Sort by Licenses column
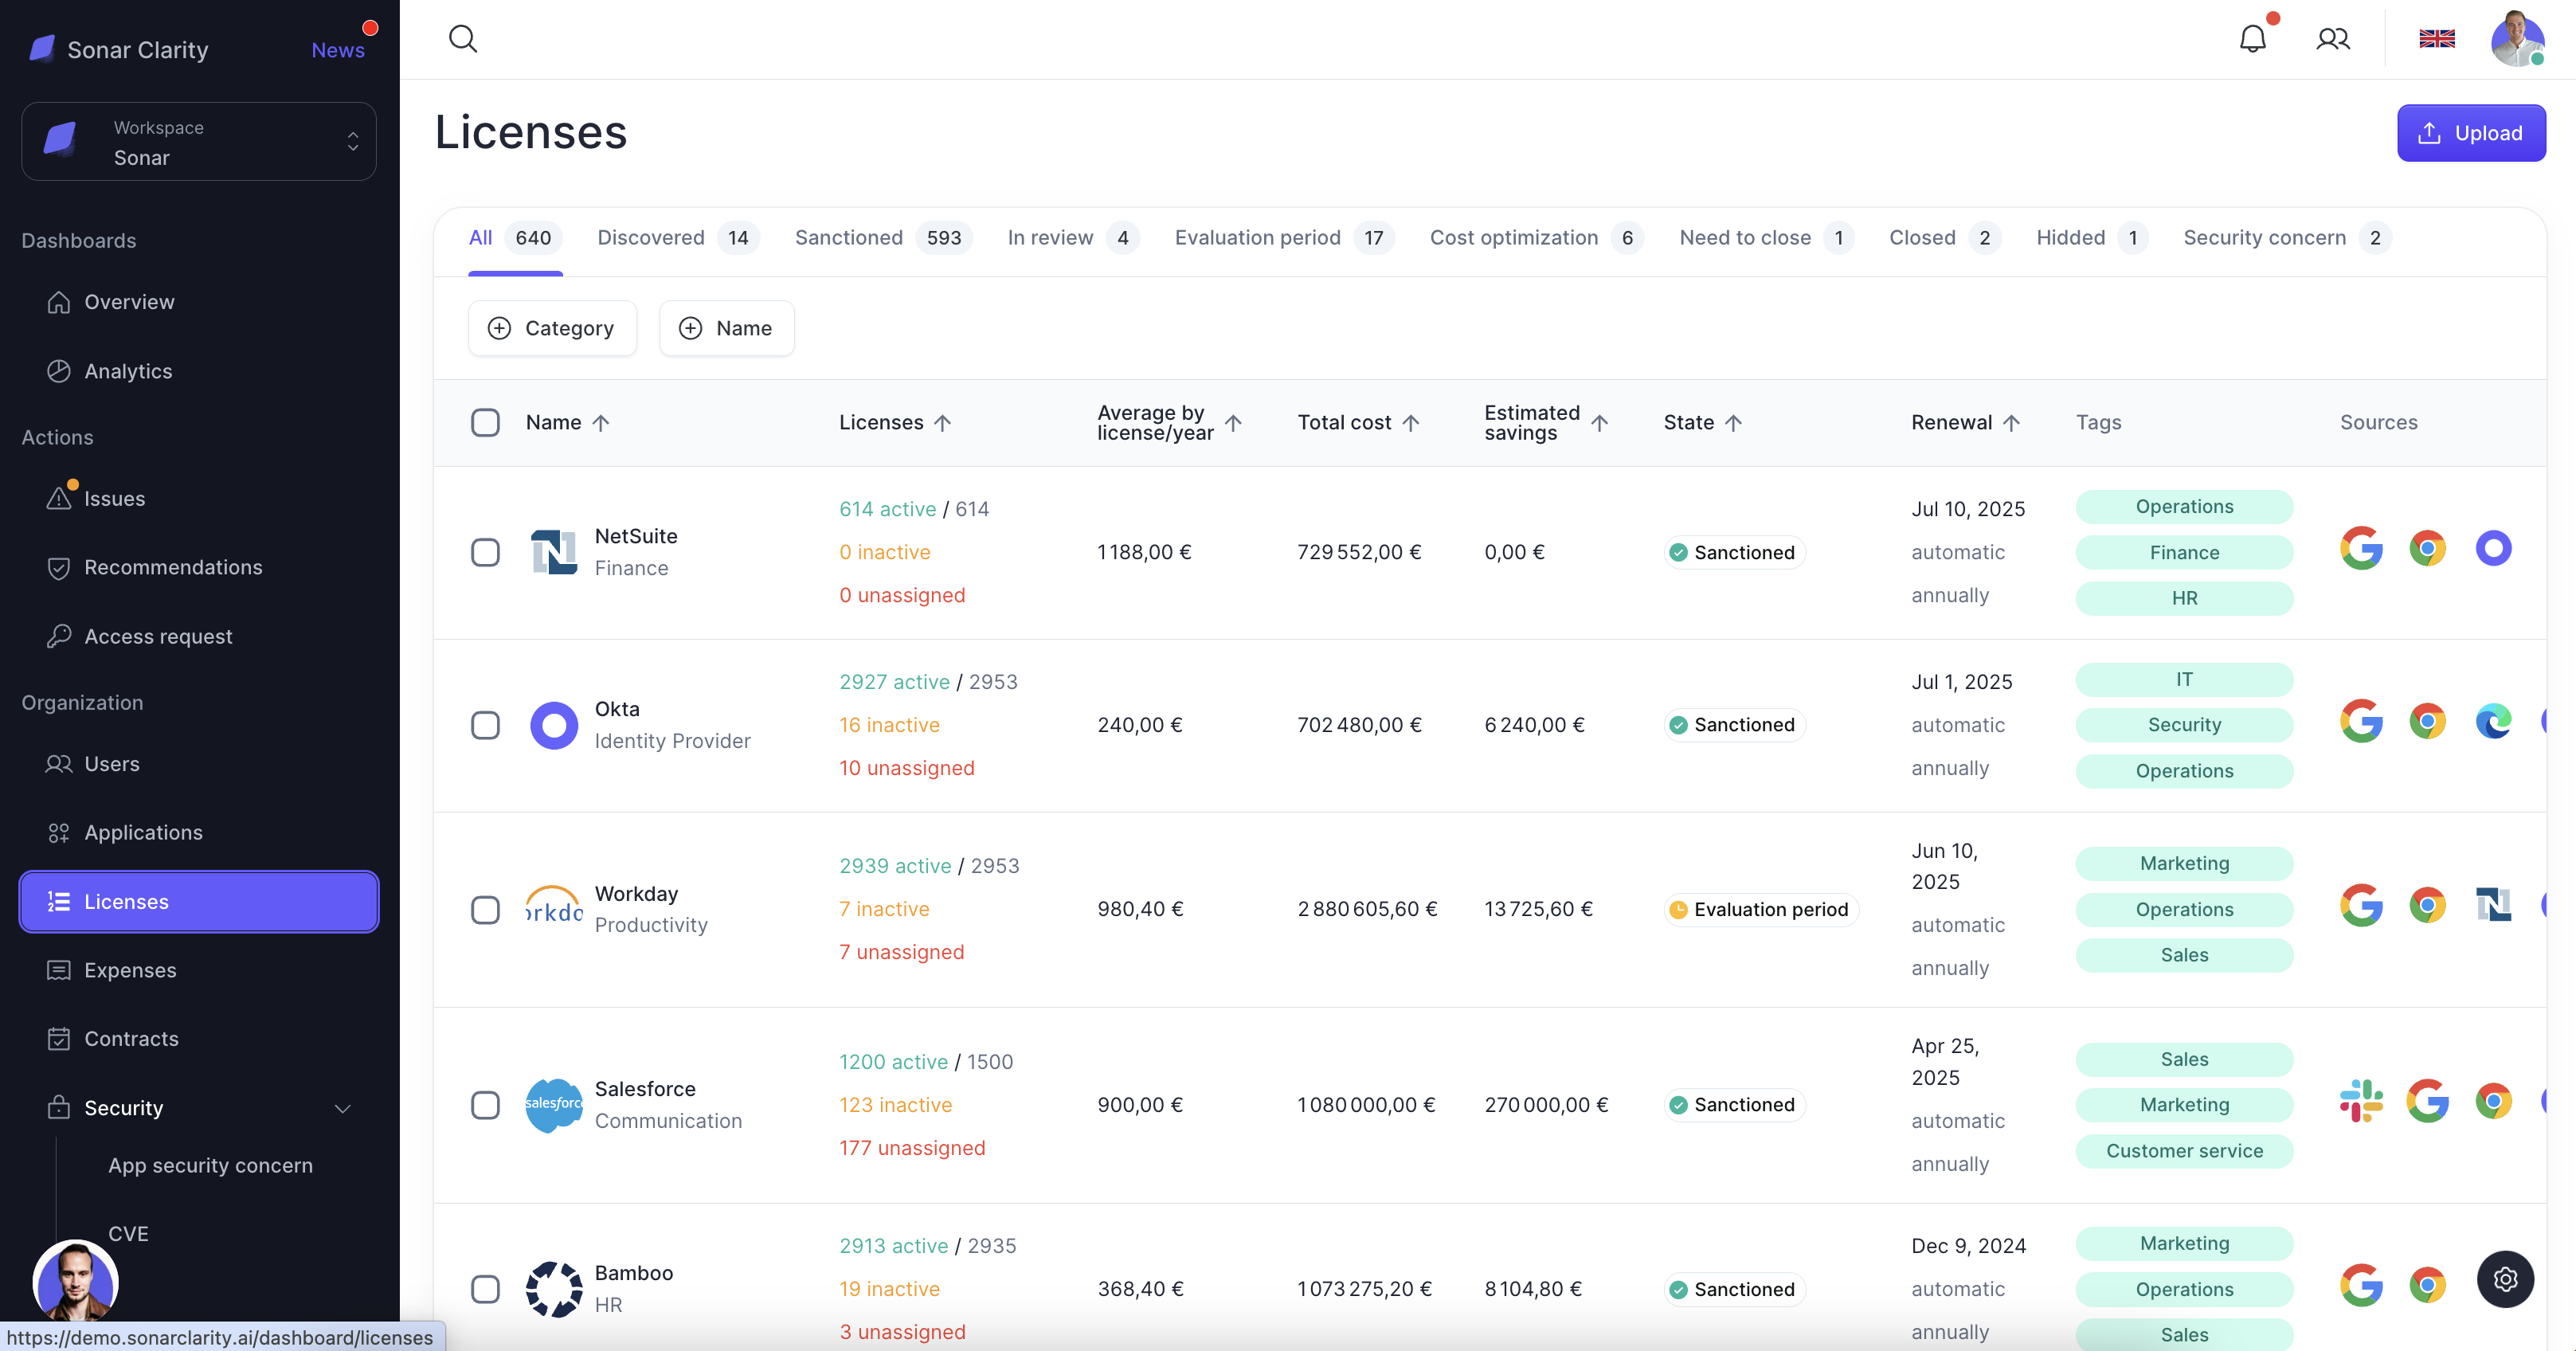 pos(895,422)
